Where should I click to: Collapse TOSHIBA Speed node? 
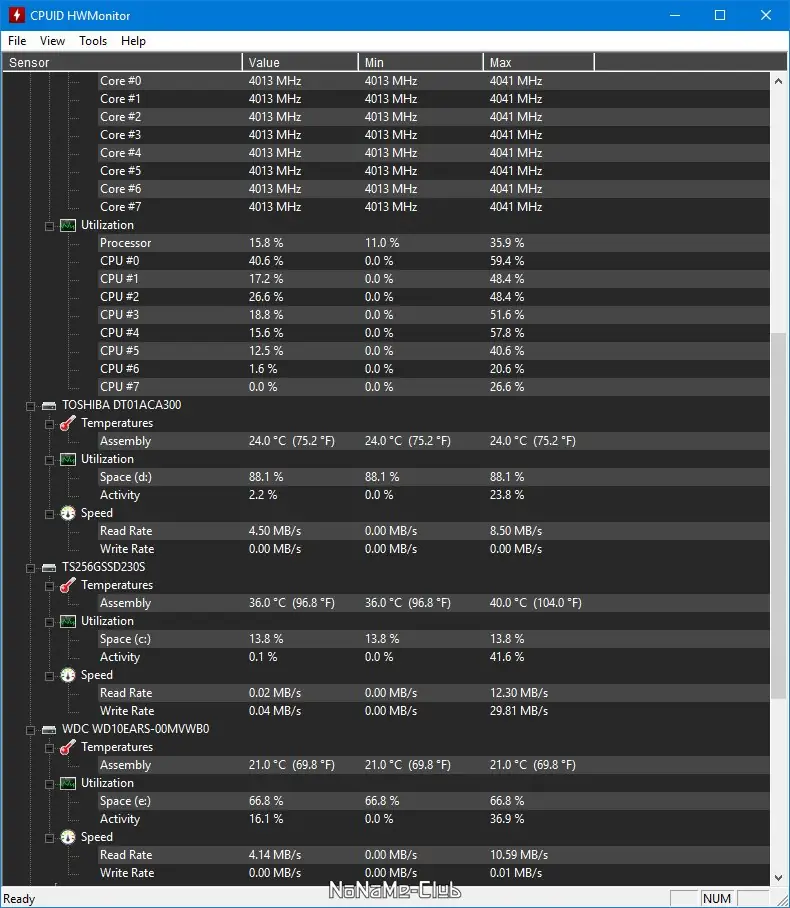tap(49, 514)
